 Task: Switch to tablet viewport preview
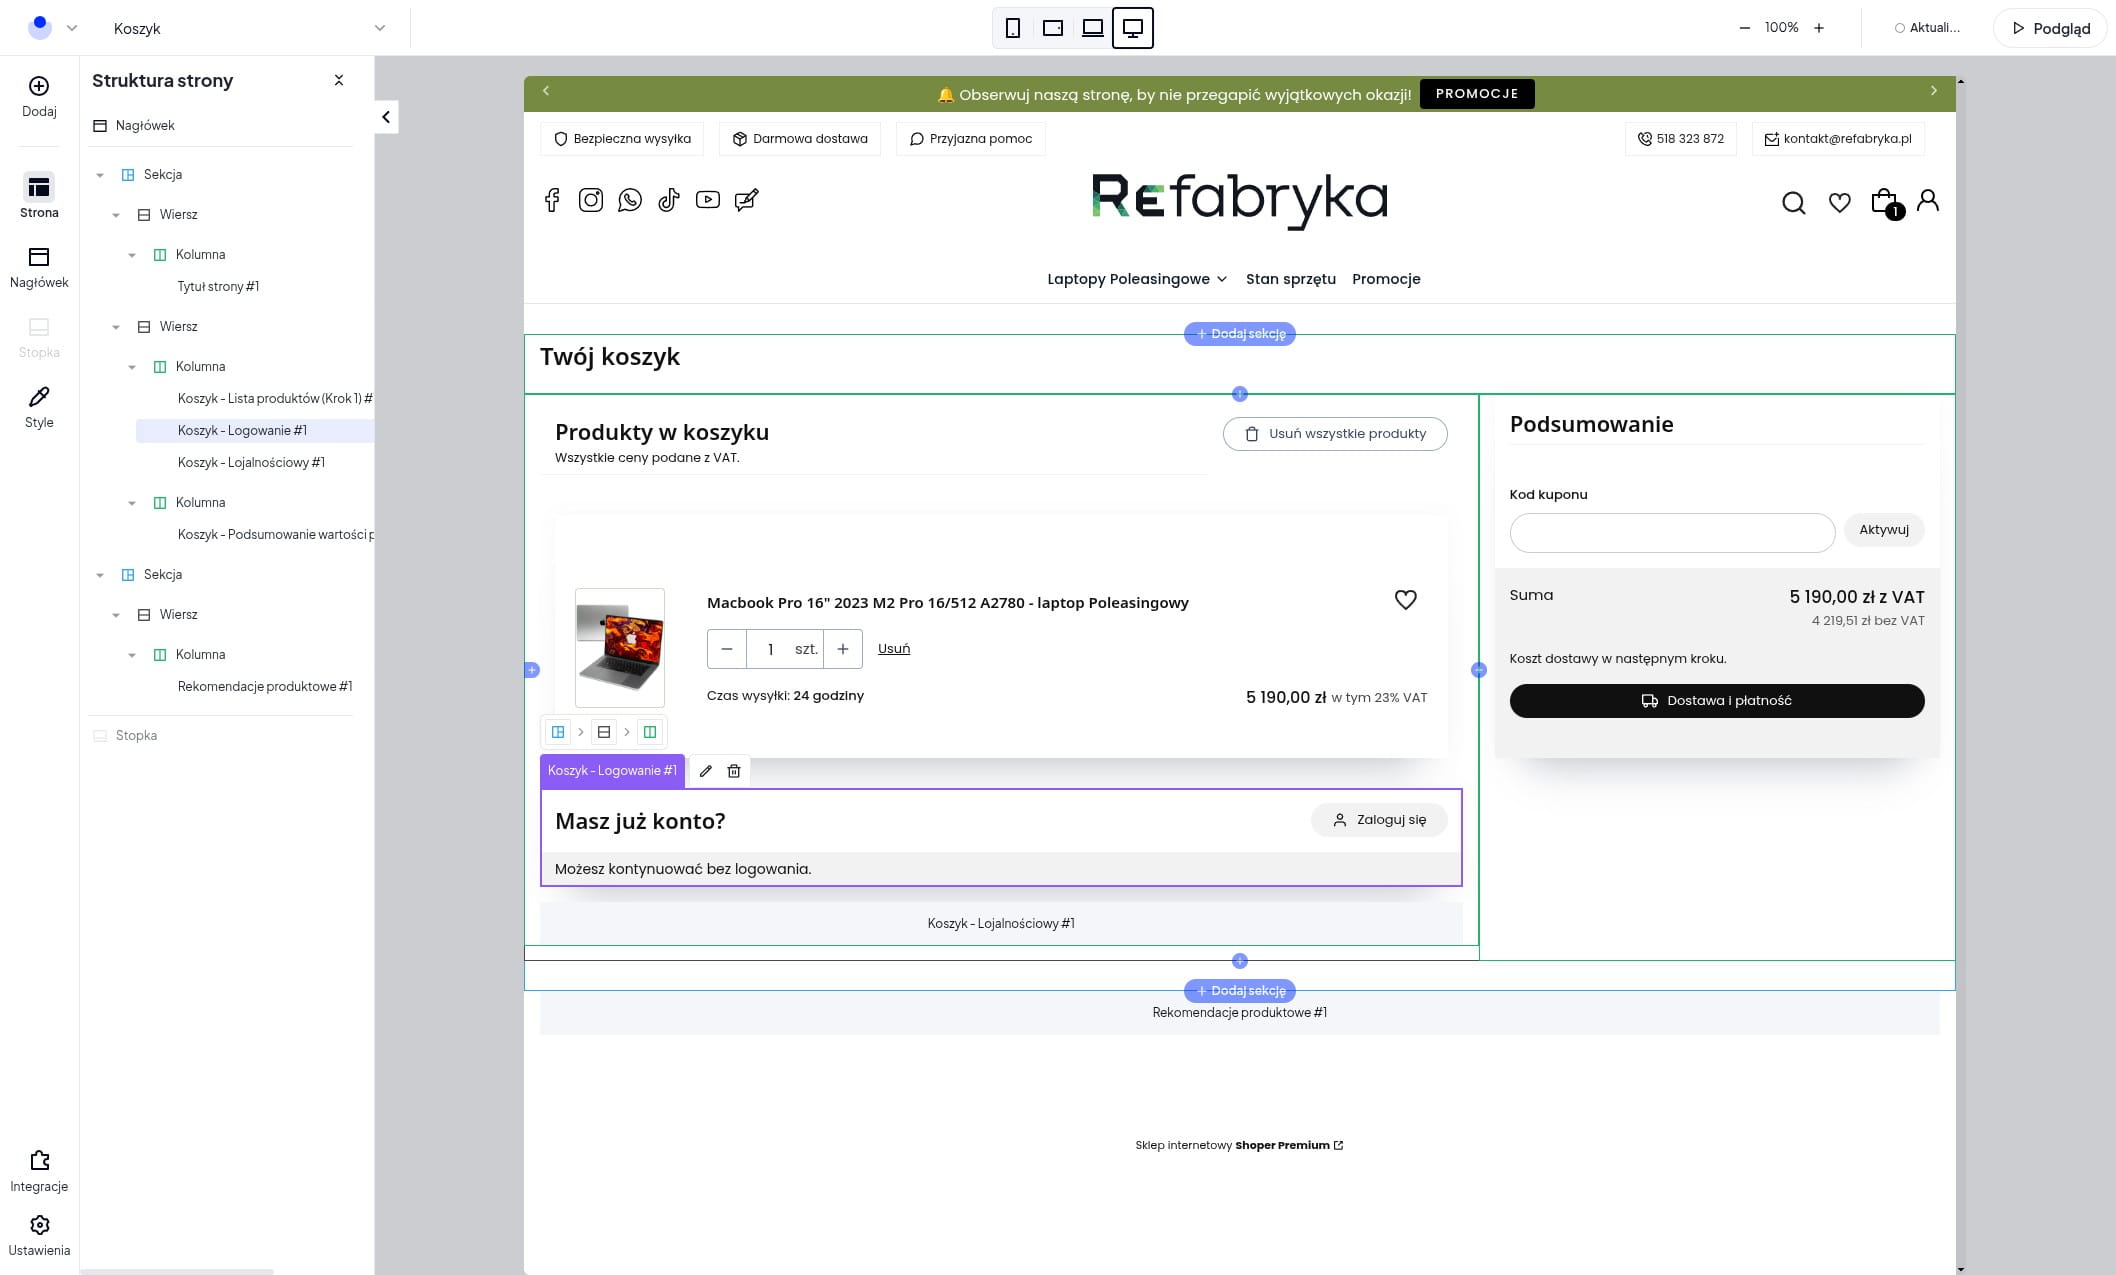tap(1053, 28)
